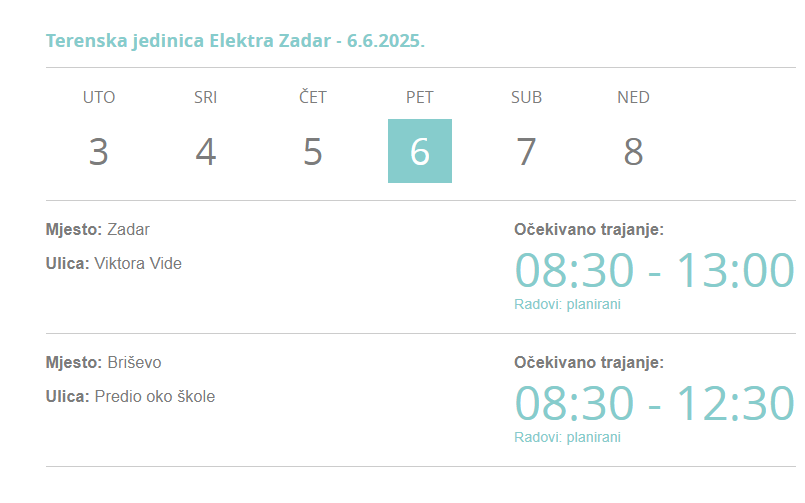This screenshot has height=503, width=805.
Task: Click the UTO weekday label
Action: pos(98,97)
